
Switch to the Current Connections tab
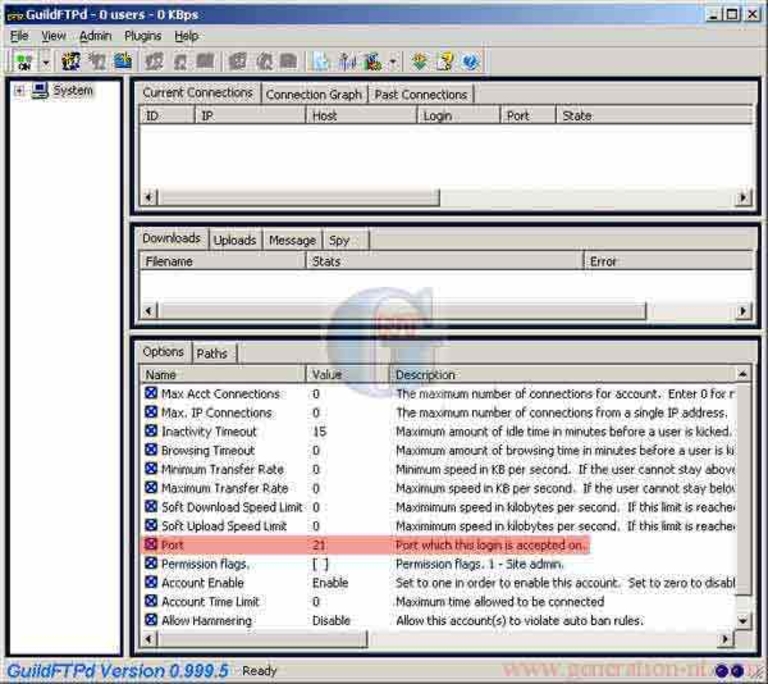[x=197, y=93]
